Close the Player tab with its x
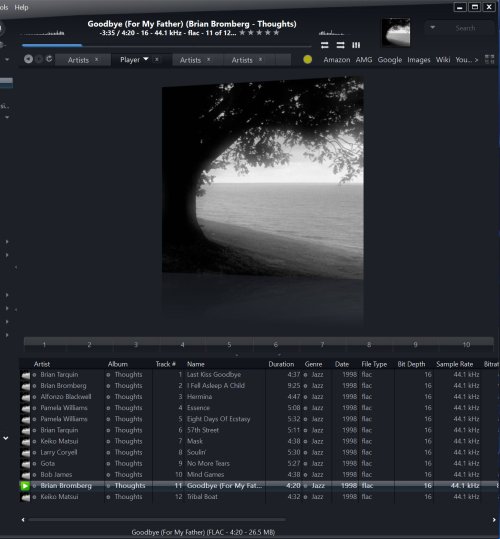 click(x=157, y=59)
